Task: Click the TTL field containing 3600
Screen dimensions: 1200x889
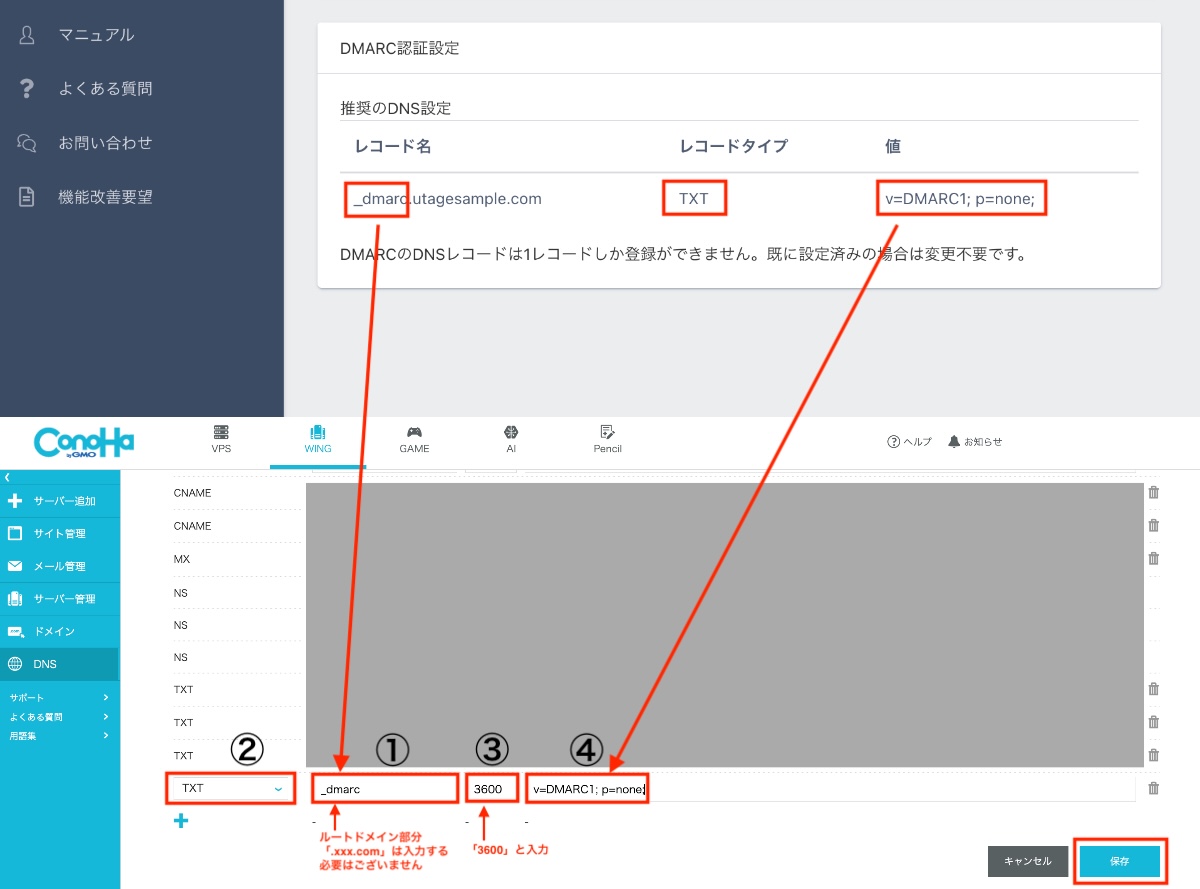Action: pos(491,789)
